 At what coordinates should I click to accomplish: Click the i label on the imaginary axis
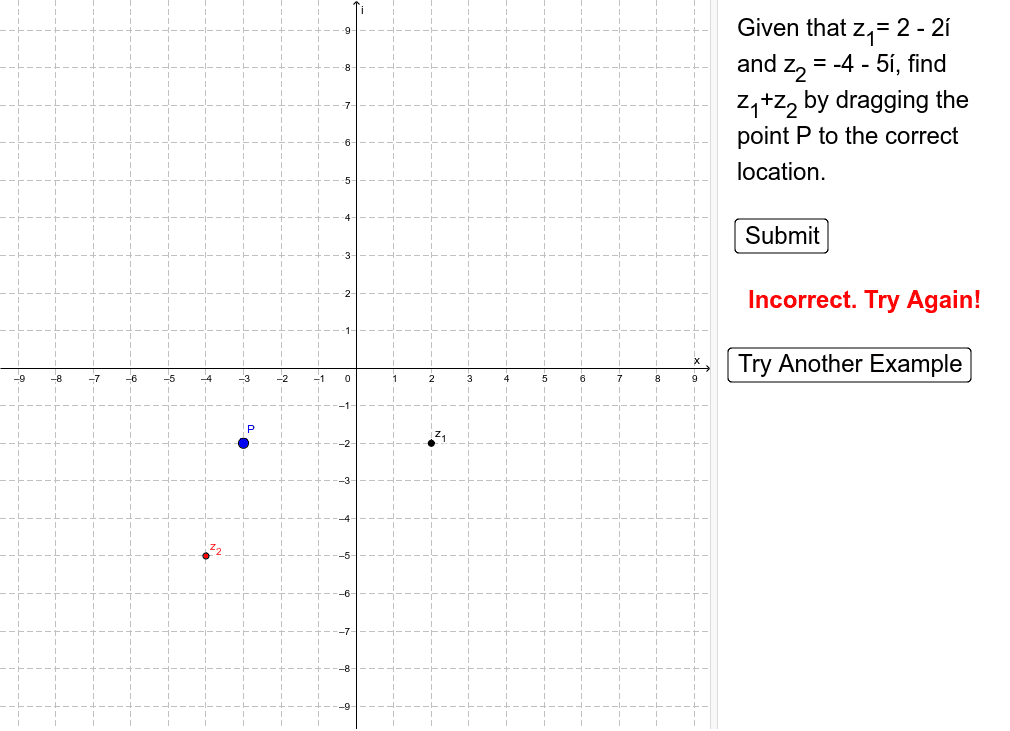(x=362, y=12)
